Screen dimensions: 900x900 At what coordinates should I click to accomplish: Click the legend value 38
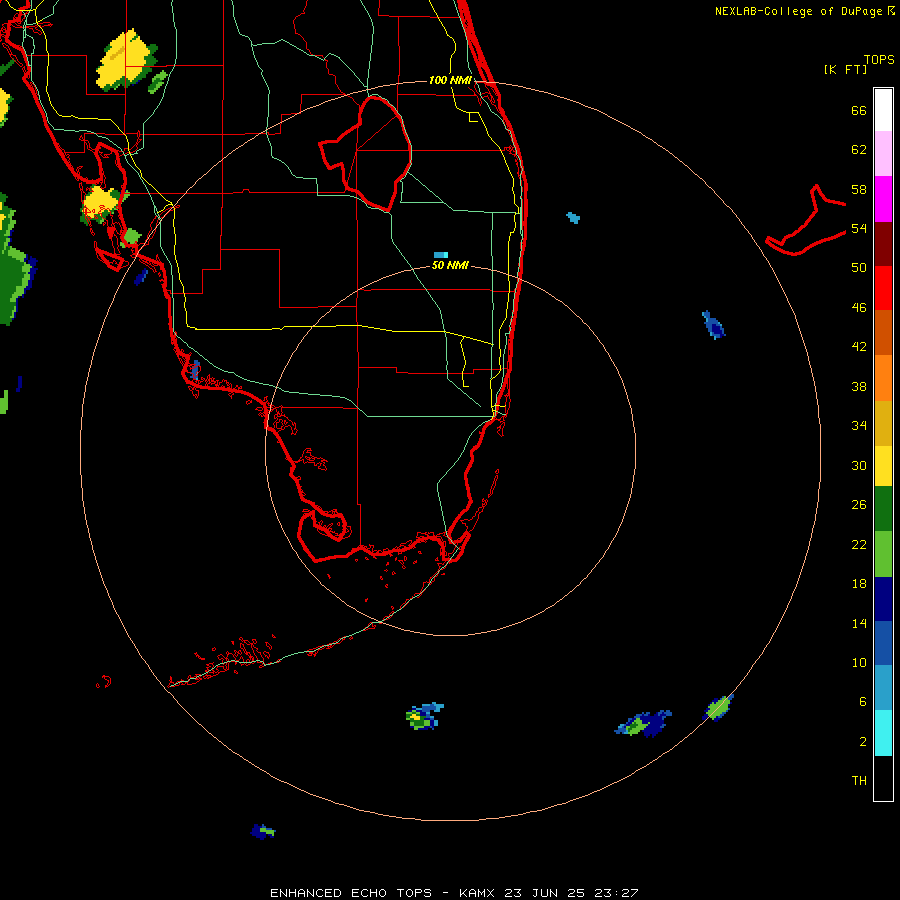tap(859, 386)
